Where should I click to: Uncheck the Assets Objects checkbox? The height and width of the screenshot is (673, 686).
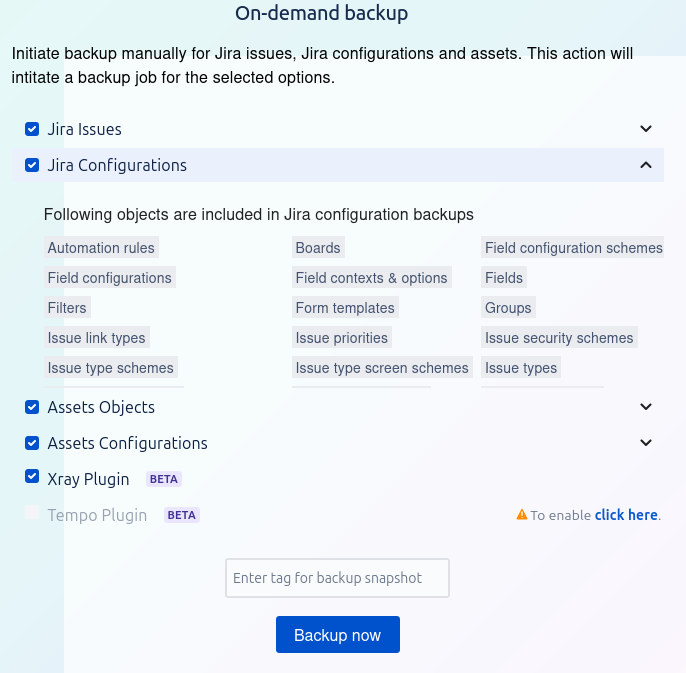(x=32, y=407)
